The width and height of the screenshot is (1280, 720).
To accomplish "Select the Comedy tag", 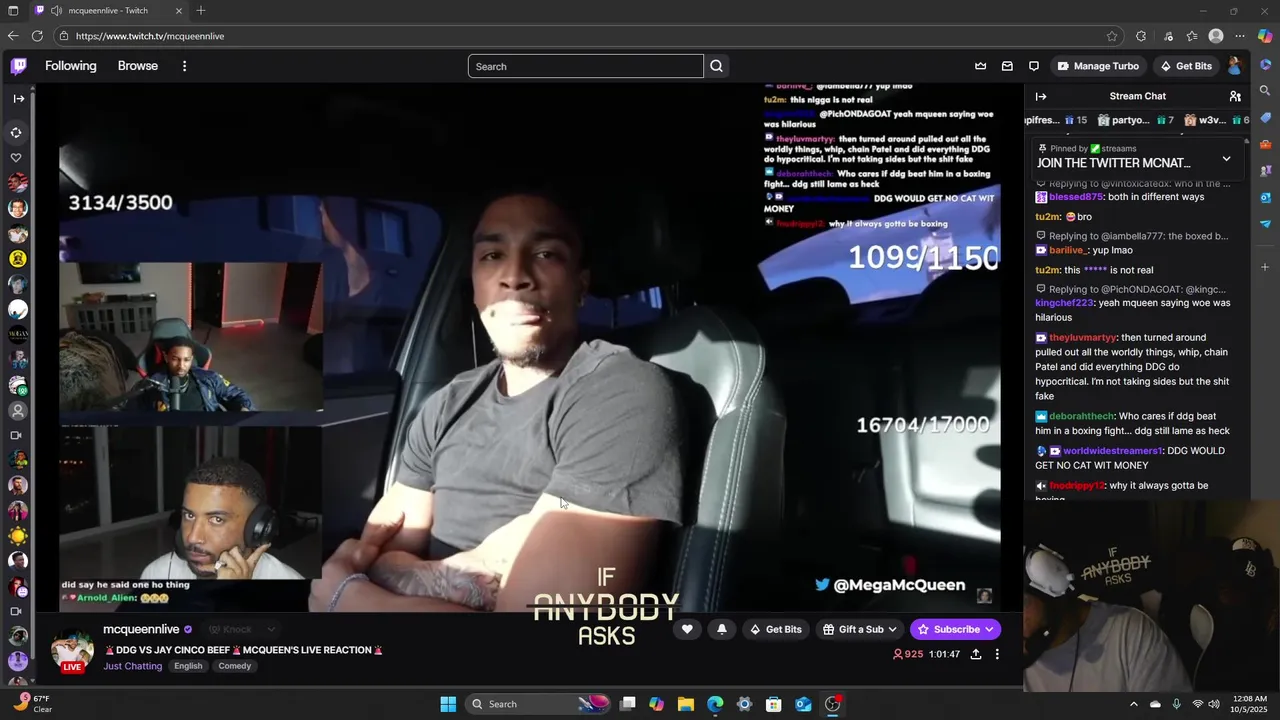I will (235, 666).
